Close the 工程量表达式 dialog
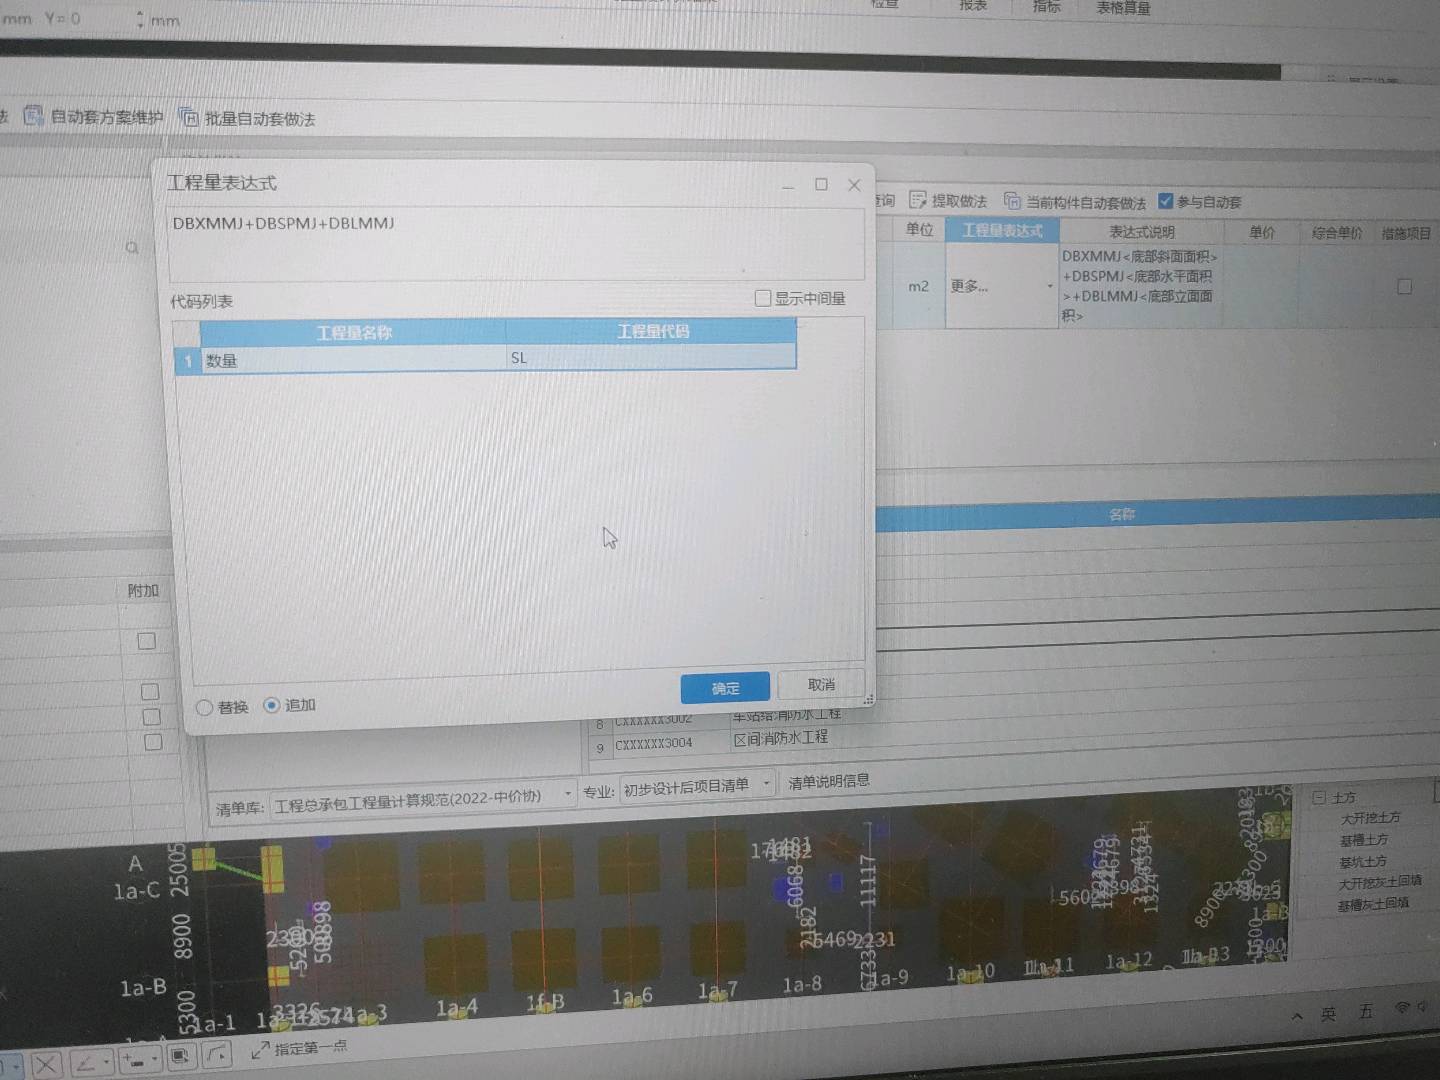The width and height of the screenshot is (1440, 1080). (x=854, y=185)
